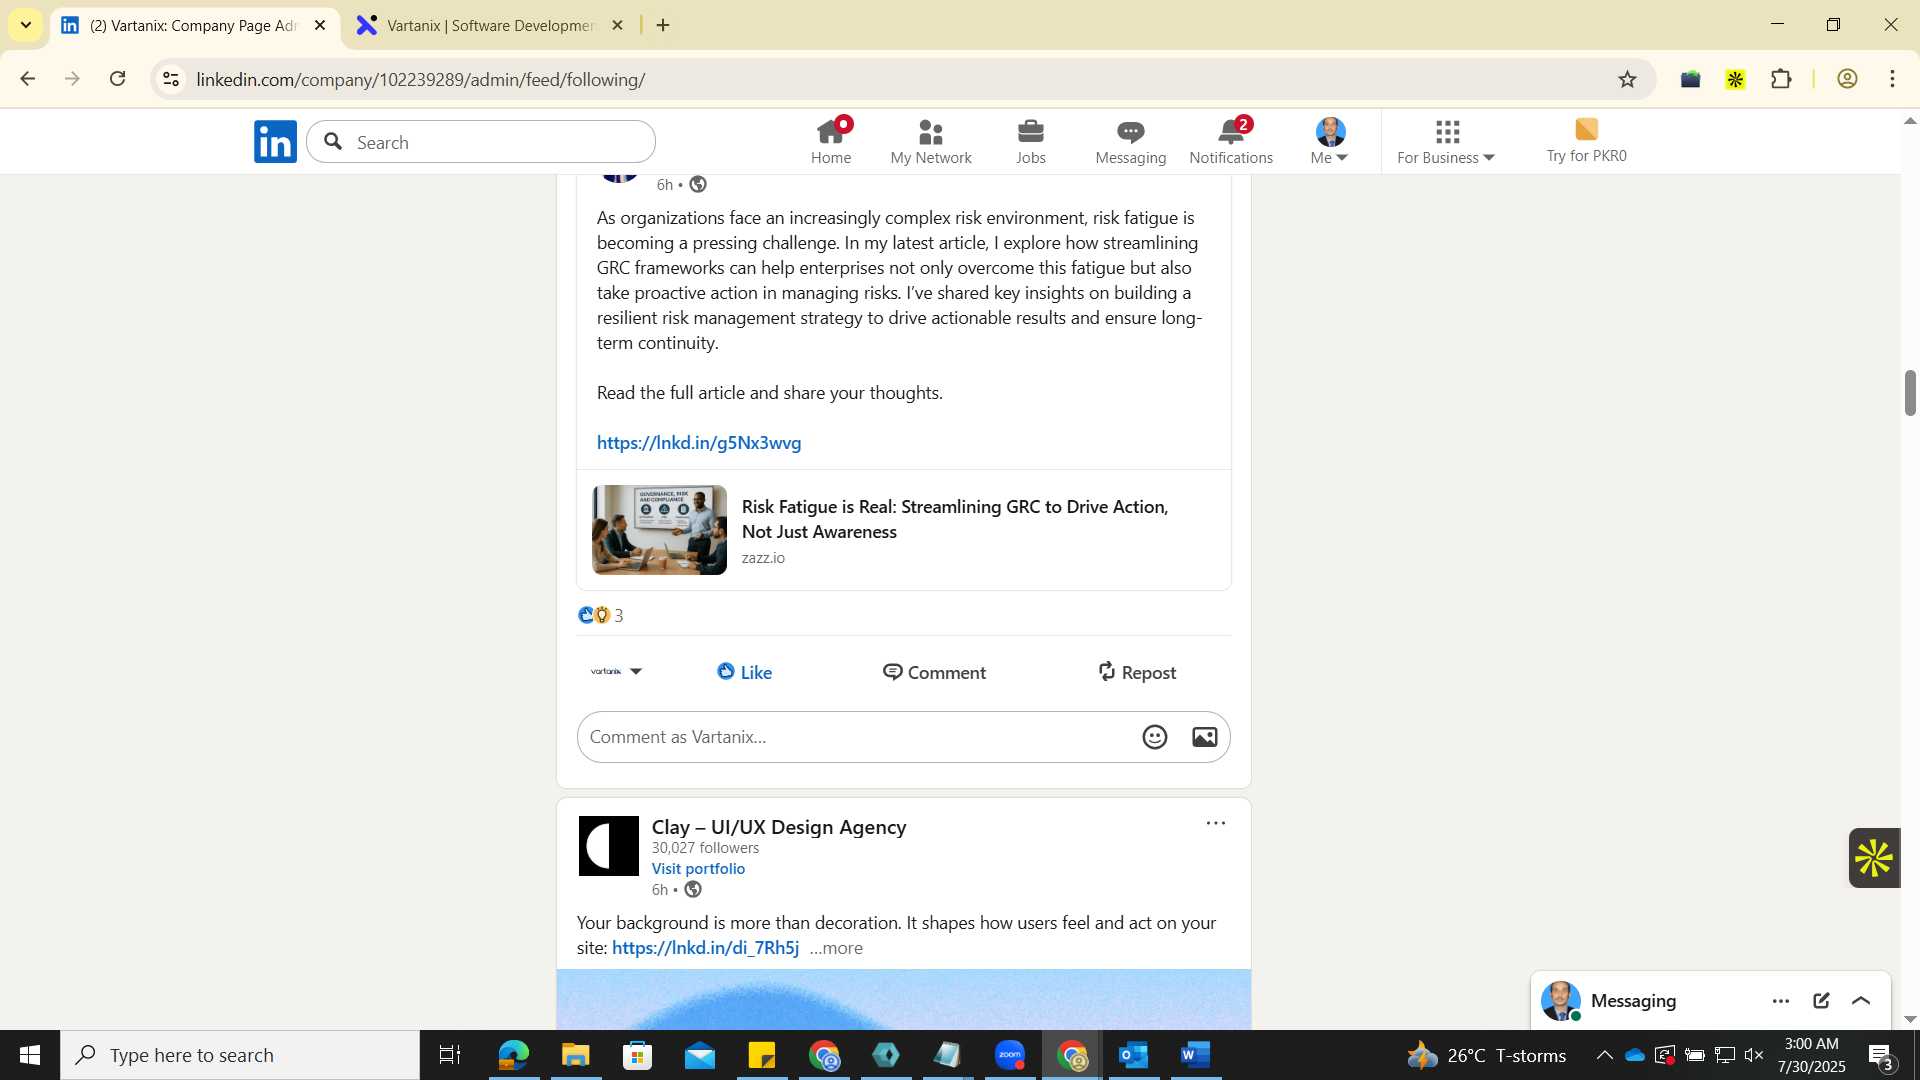The width and height of the screenshot is (1920, 1080).
Task: Toggle muted speaker volume icon
Action: tap(1754, 1055)
